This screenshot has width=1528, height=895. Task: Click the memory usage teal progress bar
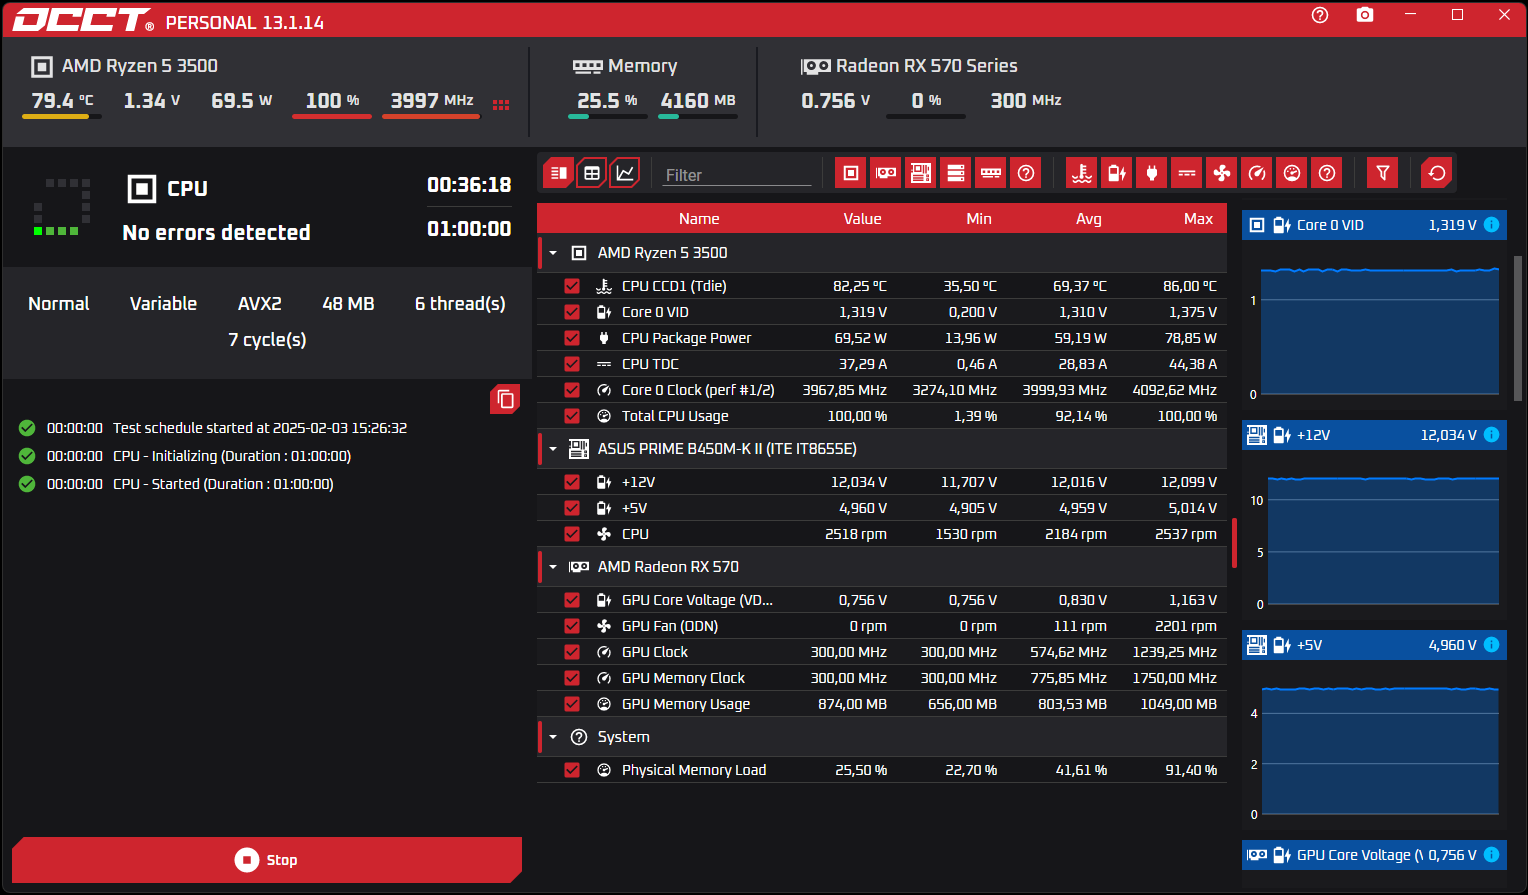[x=608, y=117]
